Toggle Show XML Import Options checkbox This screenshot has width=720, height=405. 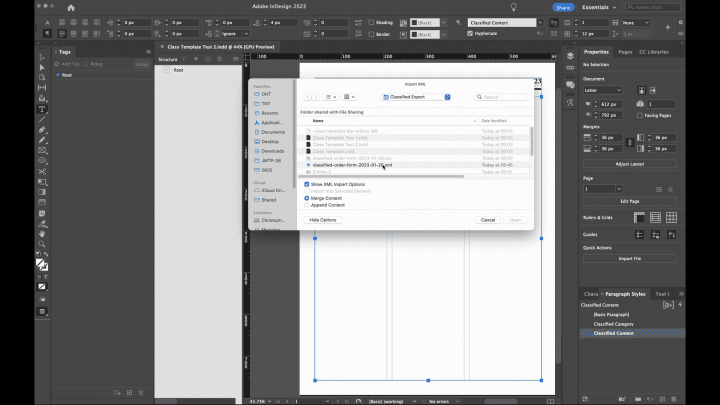(x=307, y=184)
